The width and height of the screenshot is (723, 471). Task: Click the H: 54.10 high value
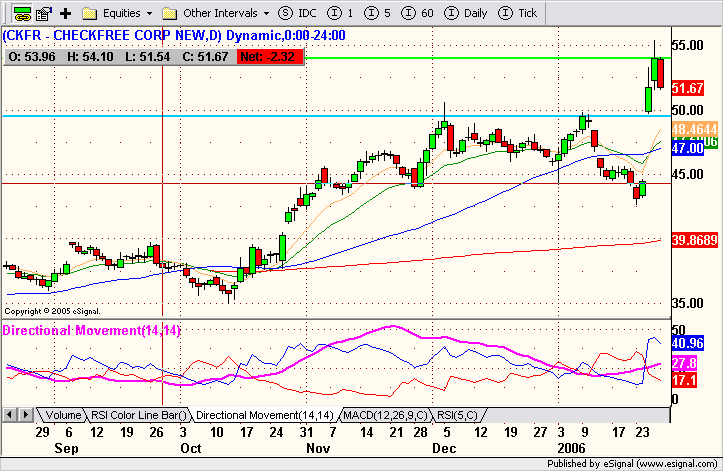pos(90,57)
